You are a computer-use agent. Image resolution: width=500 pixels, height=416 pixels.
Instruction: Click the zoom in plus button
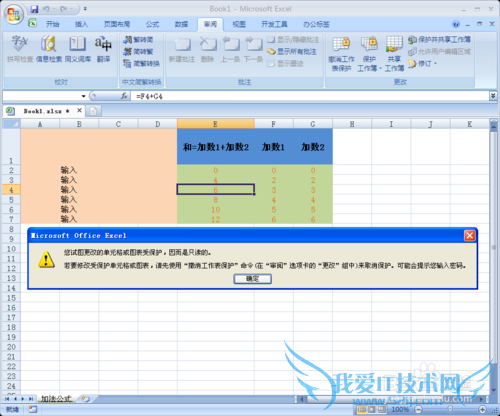click(x=482, y=409)
